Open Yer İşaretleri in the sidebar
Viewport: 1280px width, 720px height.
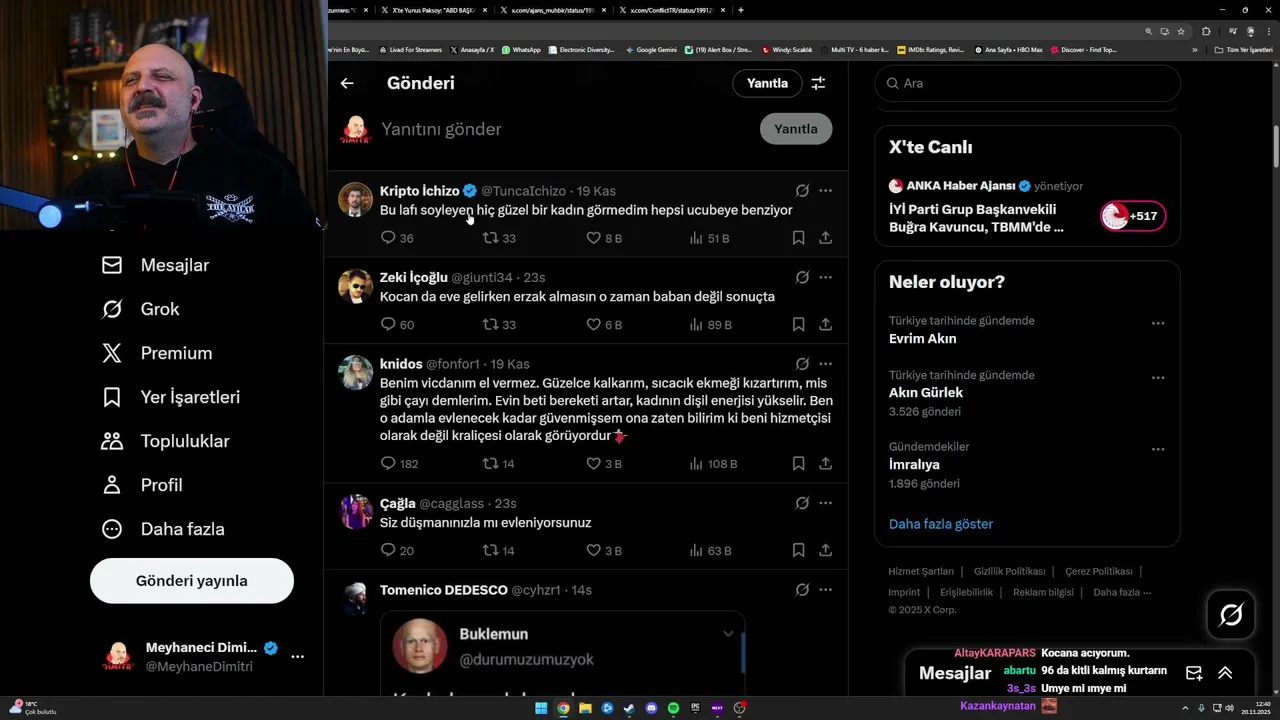pyautogui.click(x=170, y=397)
